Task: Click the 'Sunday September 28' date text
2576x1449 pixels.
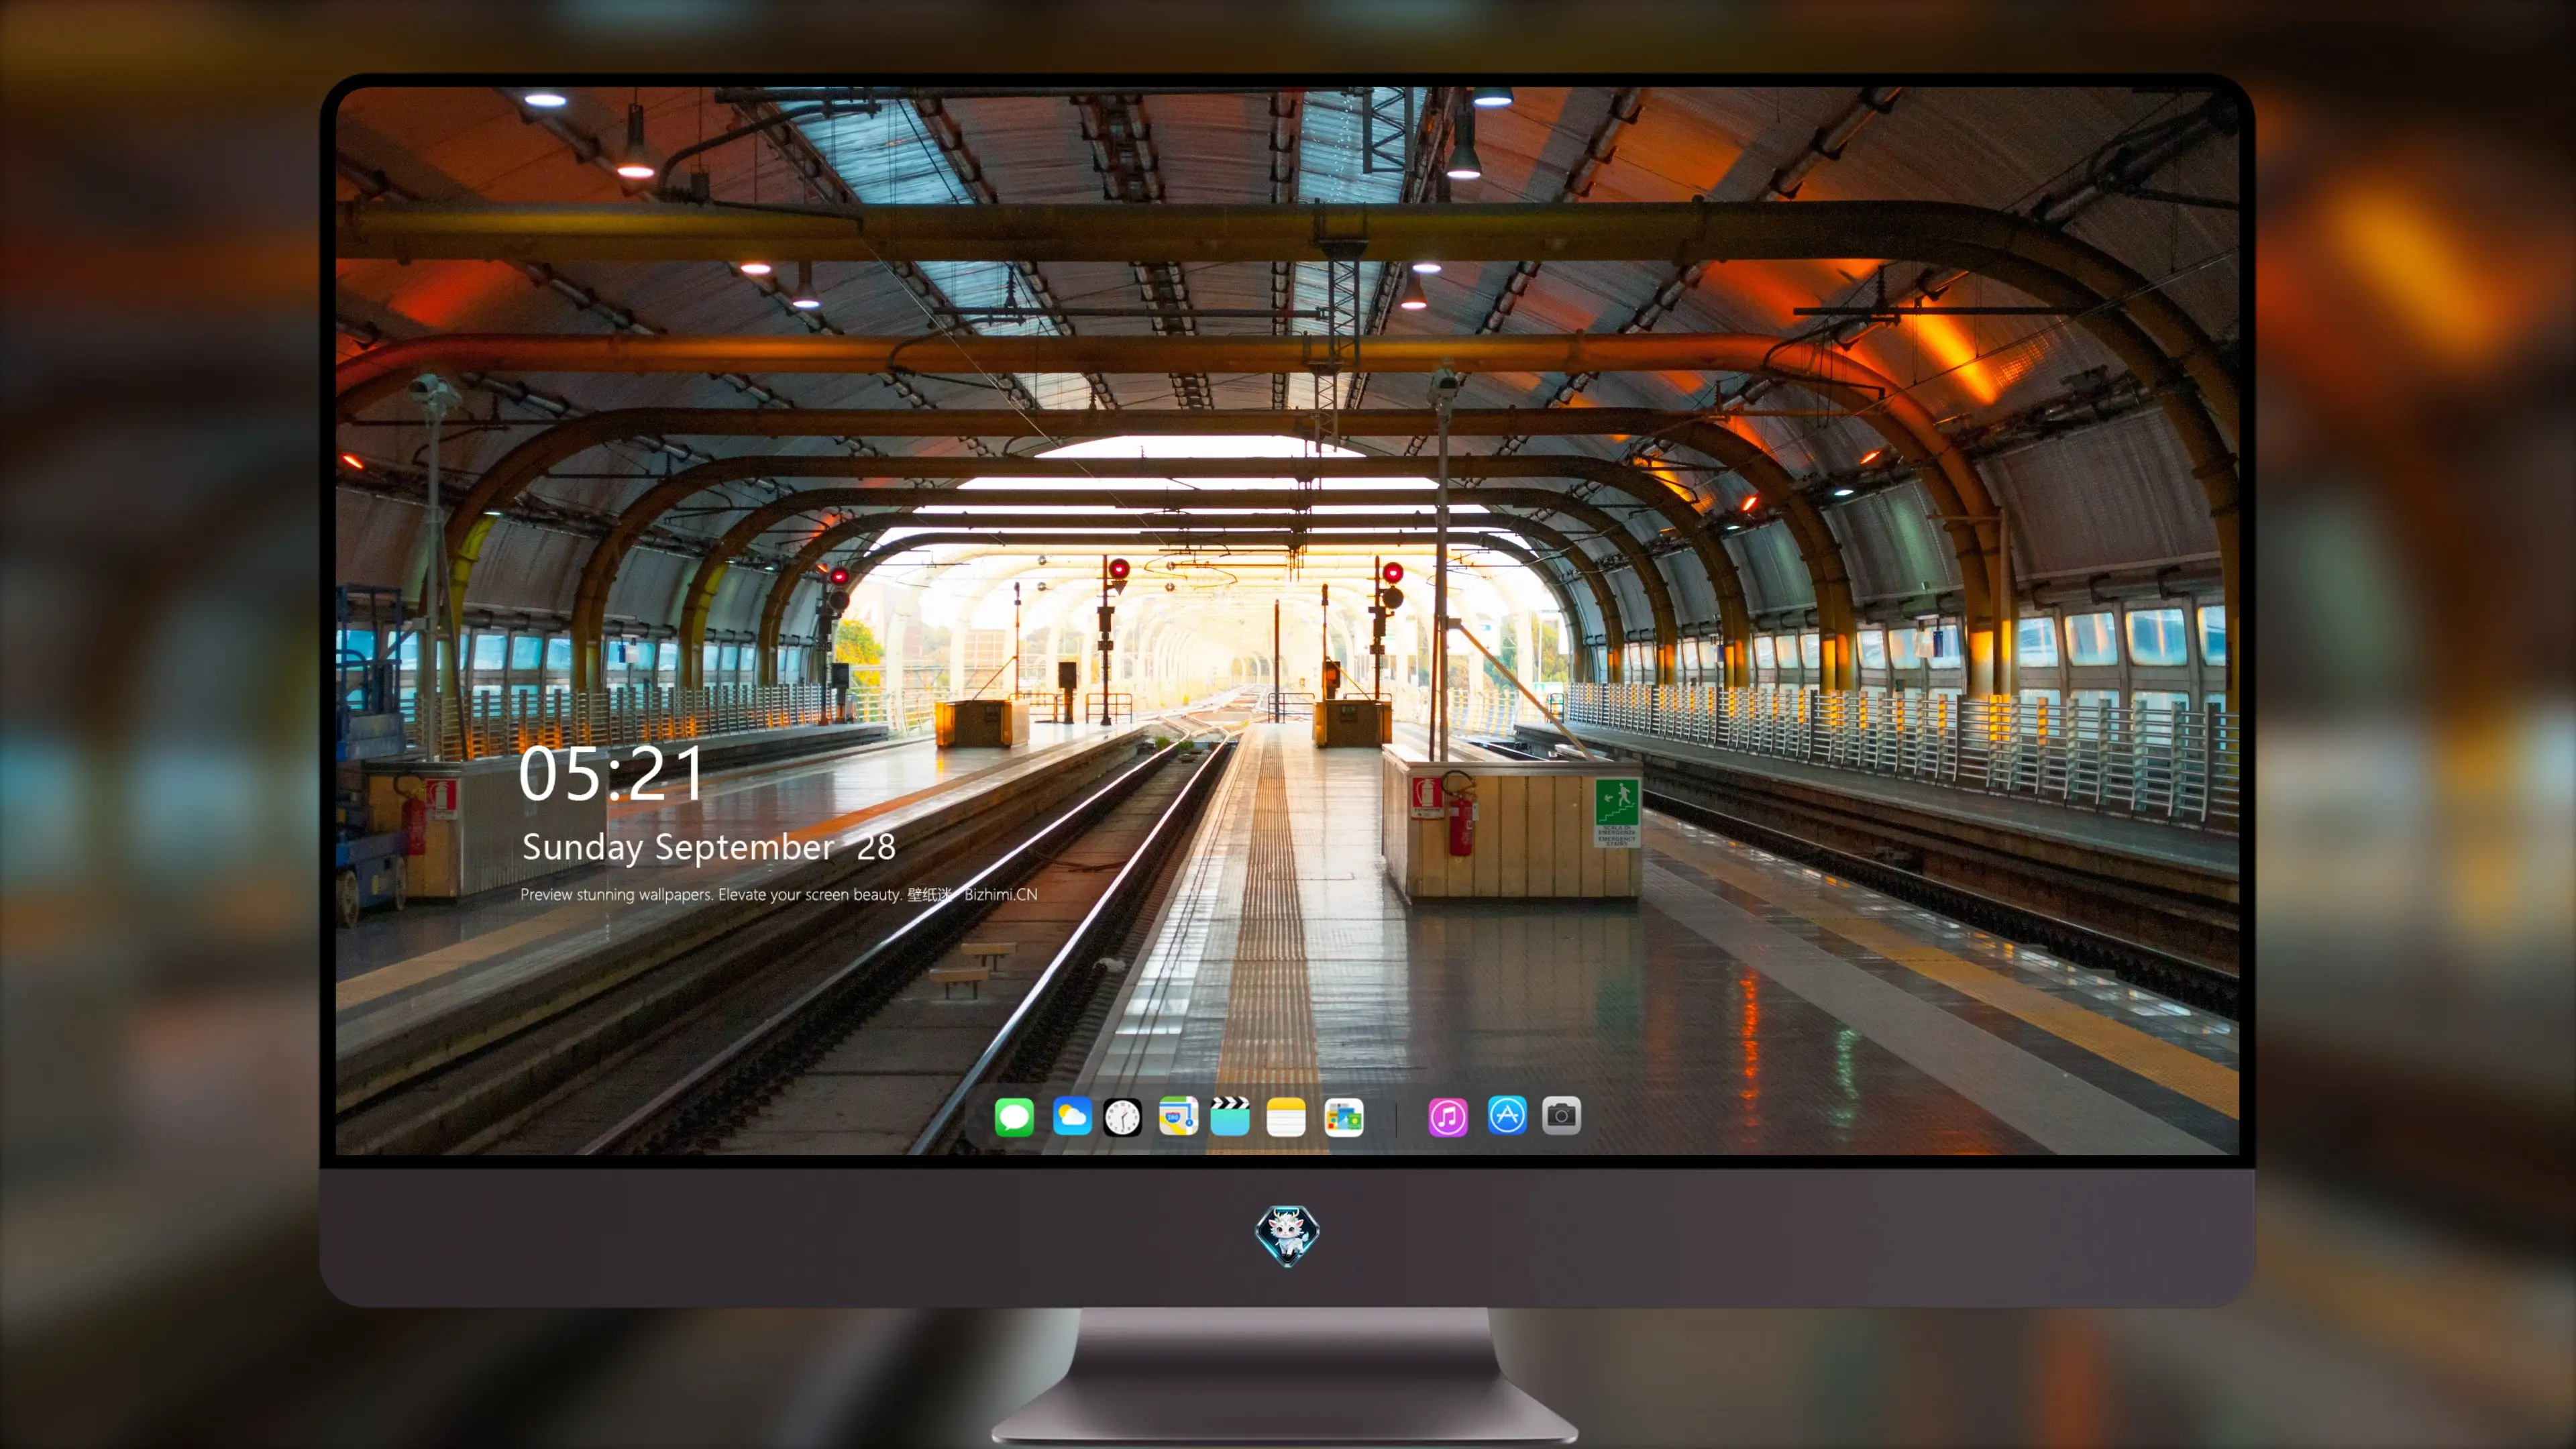Action: click(708, 847)
